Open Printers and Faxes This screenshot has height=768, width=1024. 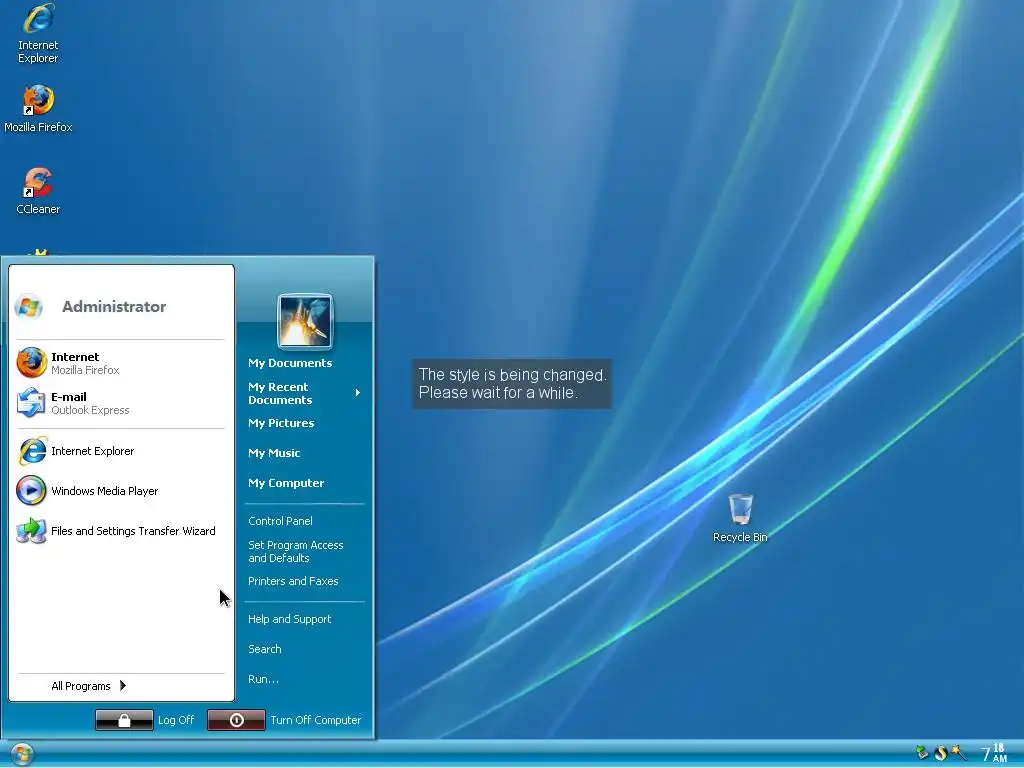click(x=293, y=581)
